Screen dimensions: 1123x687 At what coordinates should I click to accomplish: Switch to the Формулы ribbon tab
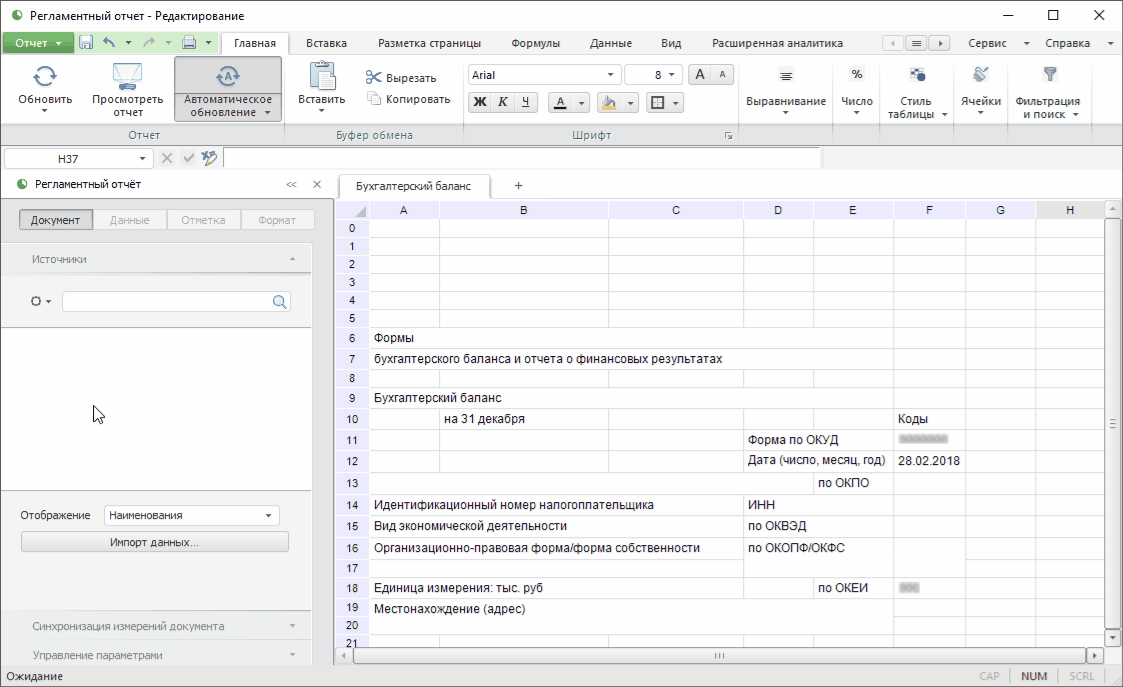click(535, 43)
